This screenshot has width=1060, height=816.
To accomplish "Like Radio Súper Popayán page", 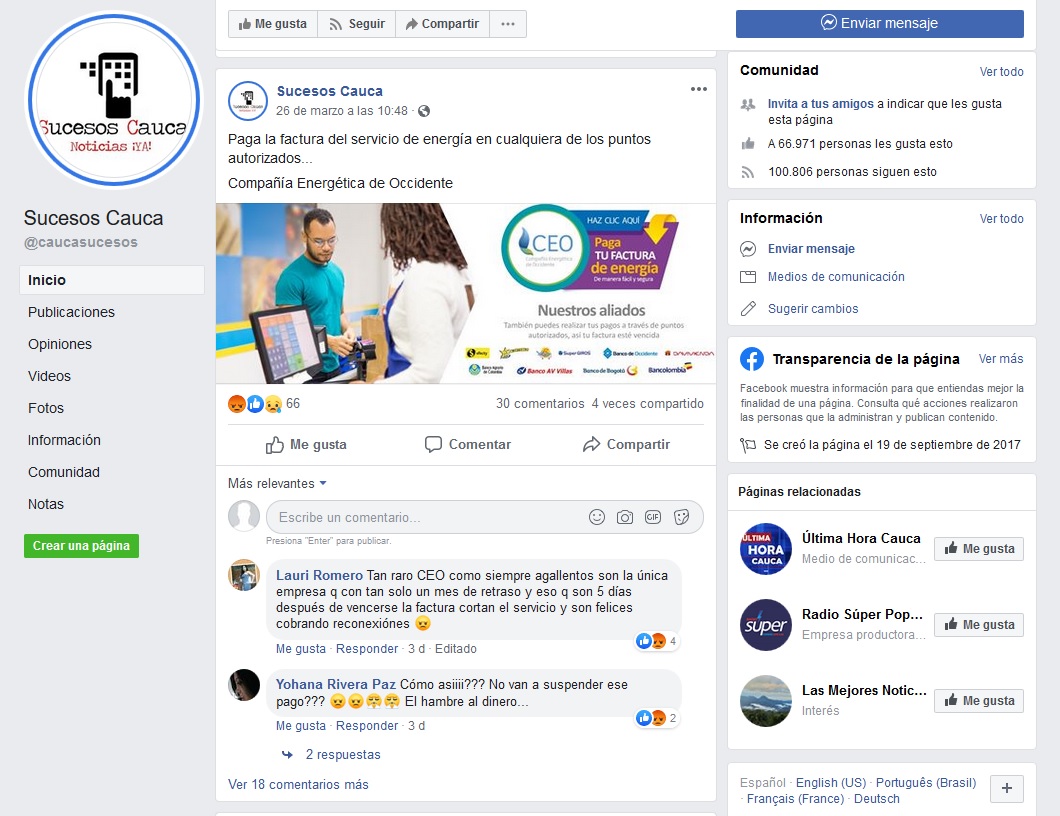I will tap(979, 625).
